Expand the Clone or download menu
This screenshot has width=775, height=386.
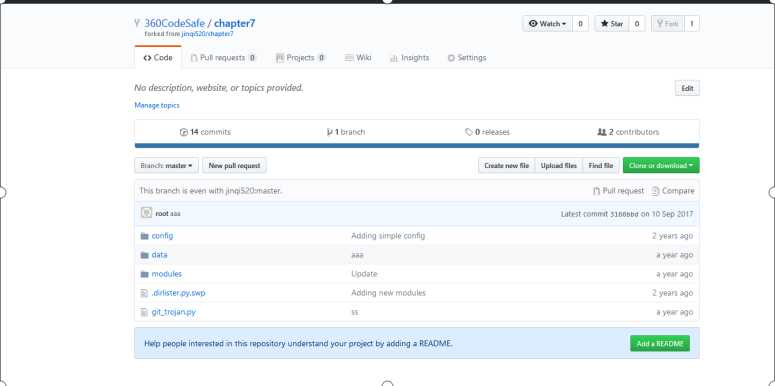click(x=661, y=166)
